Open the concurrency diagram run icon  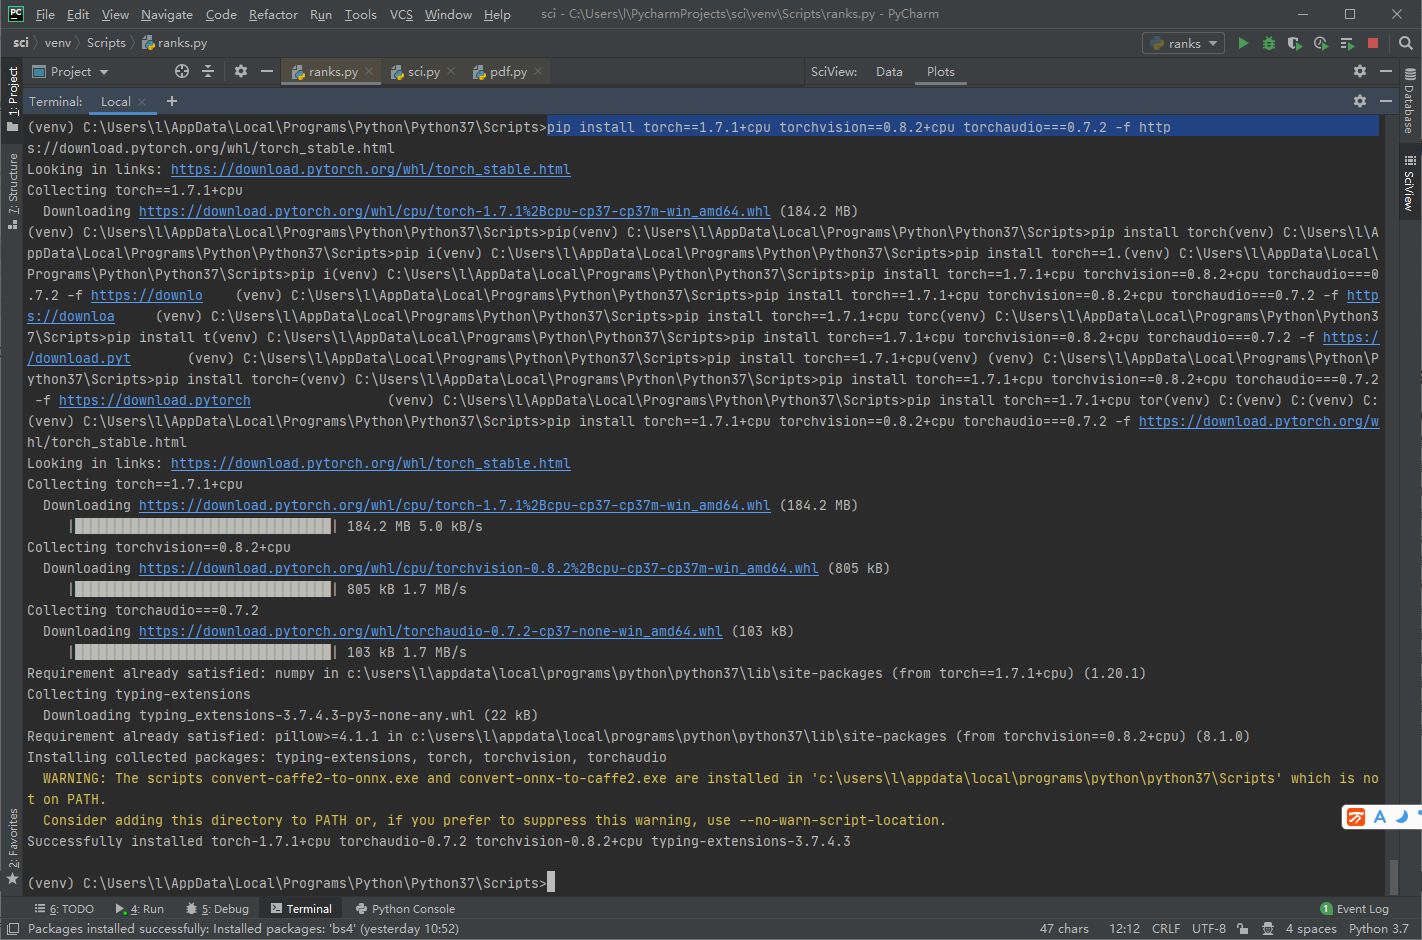[x=1347, y=43]
